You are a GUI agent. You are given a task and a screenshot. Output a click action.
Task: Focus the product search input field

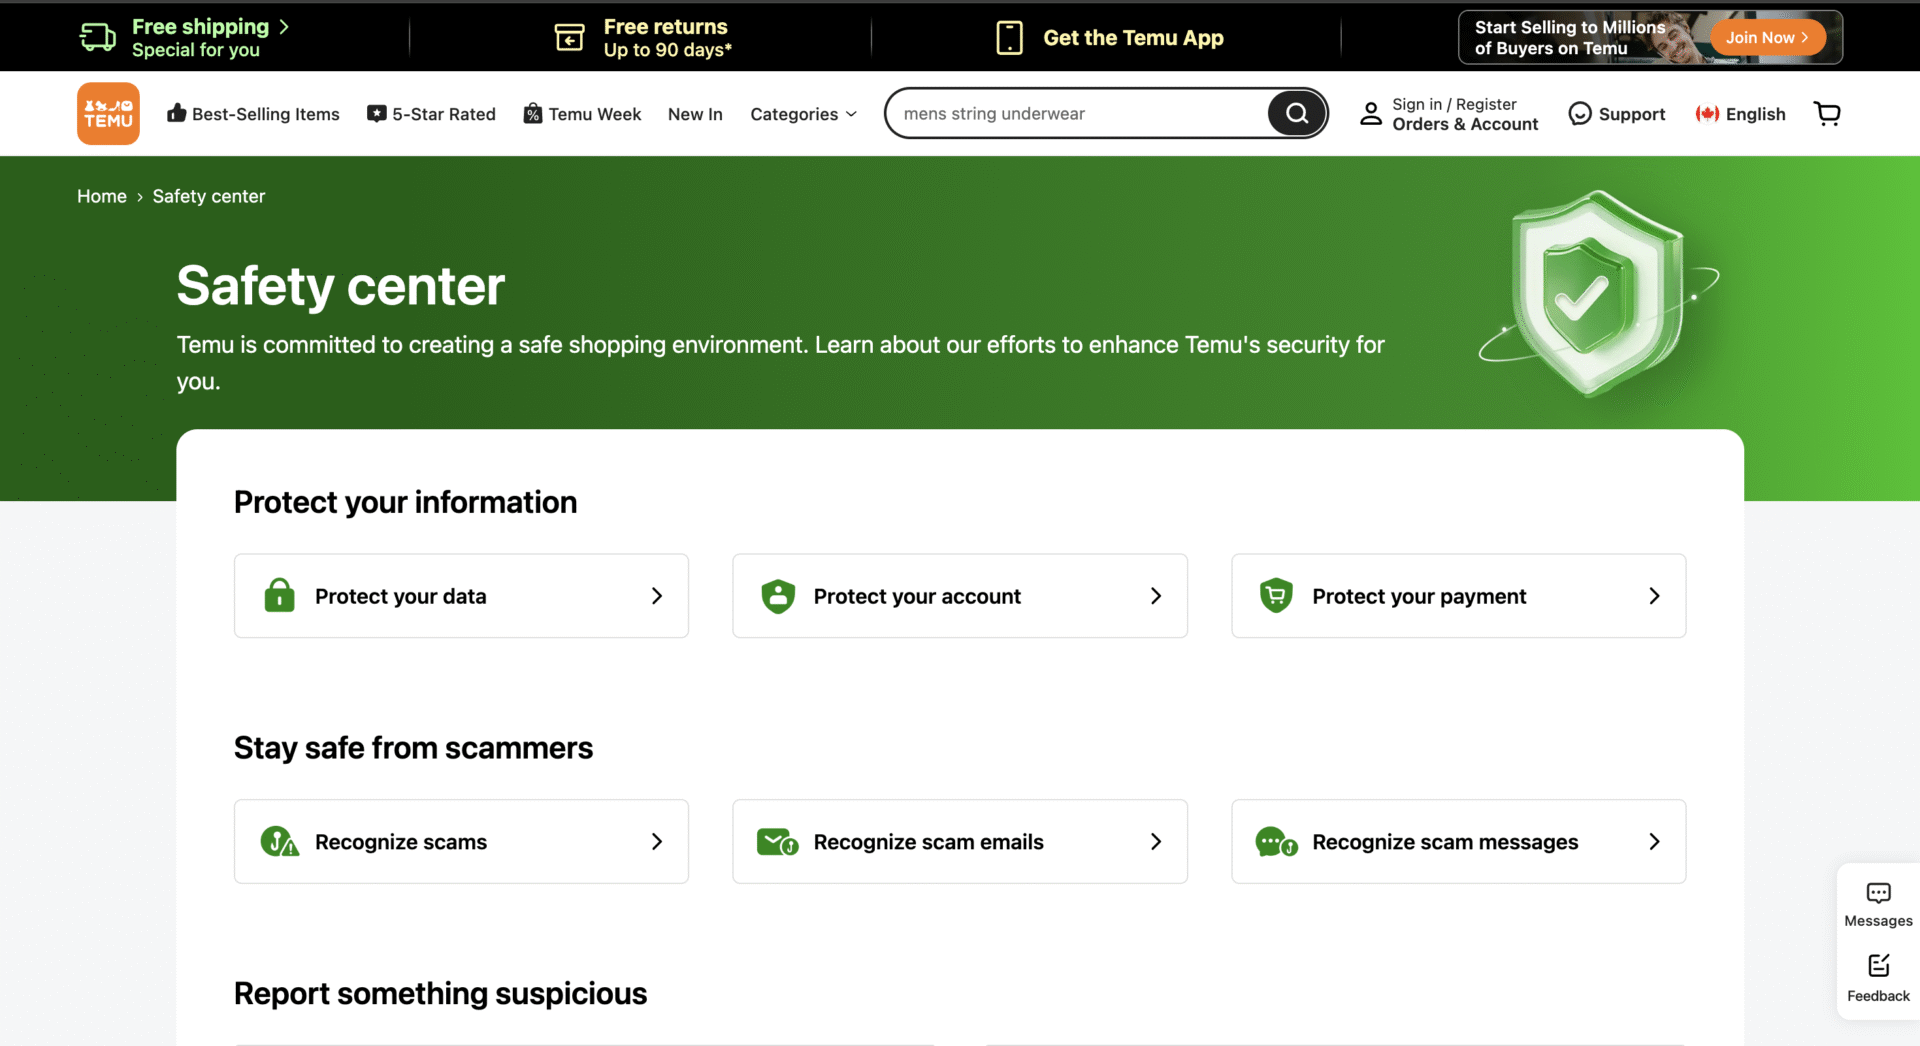[x=1075, y=114]
